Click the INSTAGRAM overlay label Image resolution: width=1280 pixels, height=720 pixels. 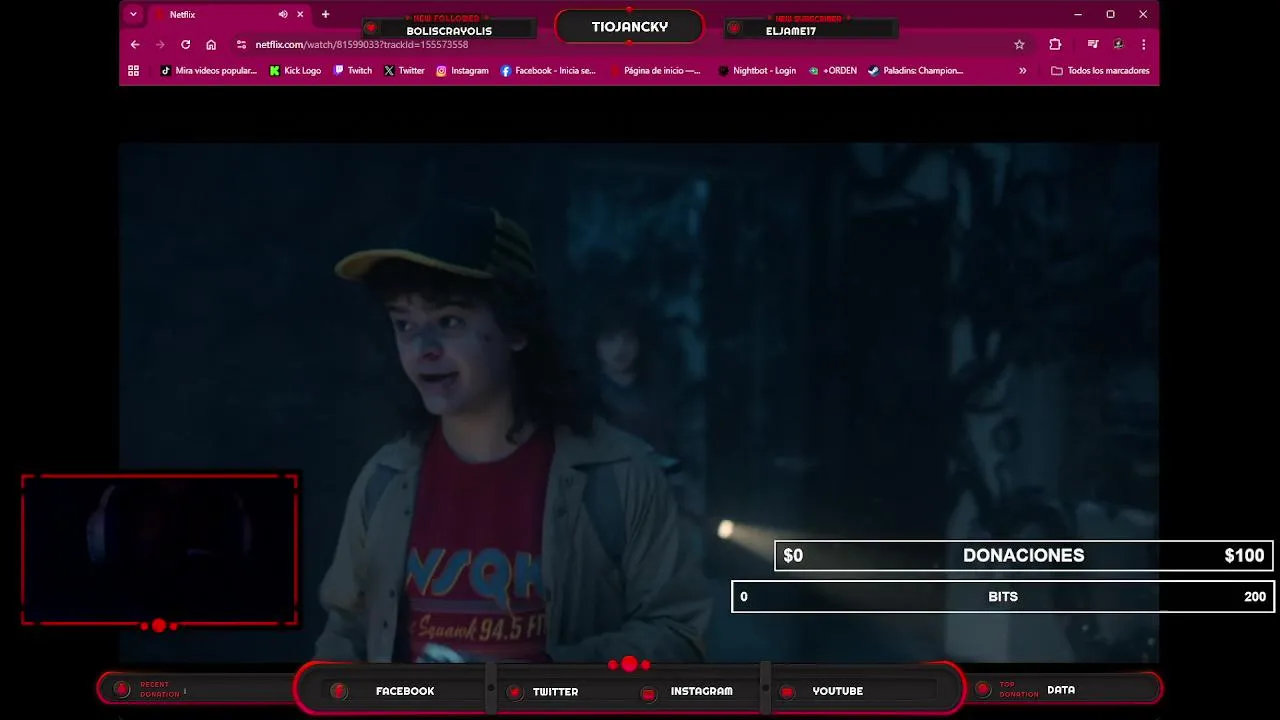tap(701, 691)
